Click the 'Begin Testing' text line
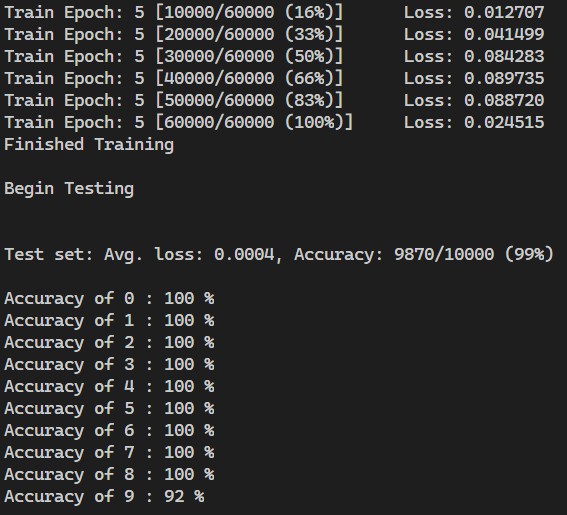This screenshot has width=567, height=515. click(x=69, y=189)
